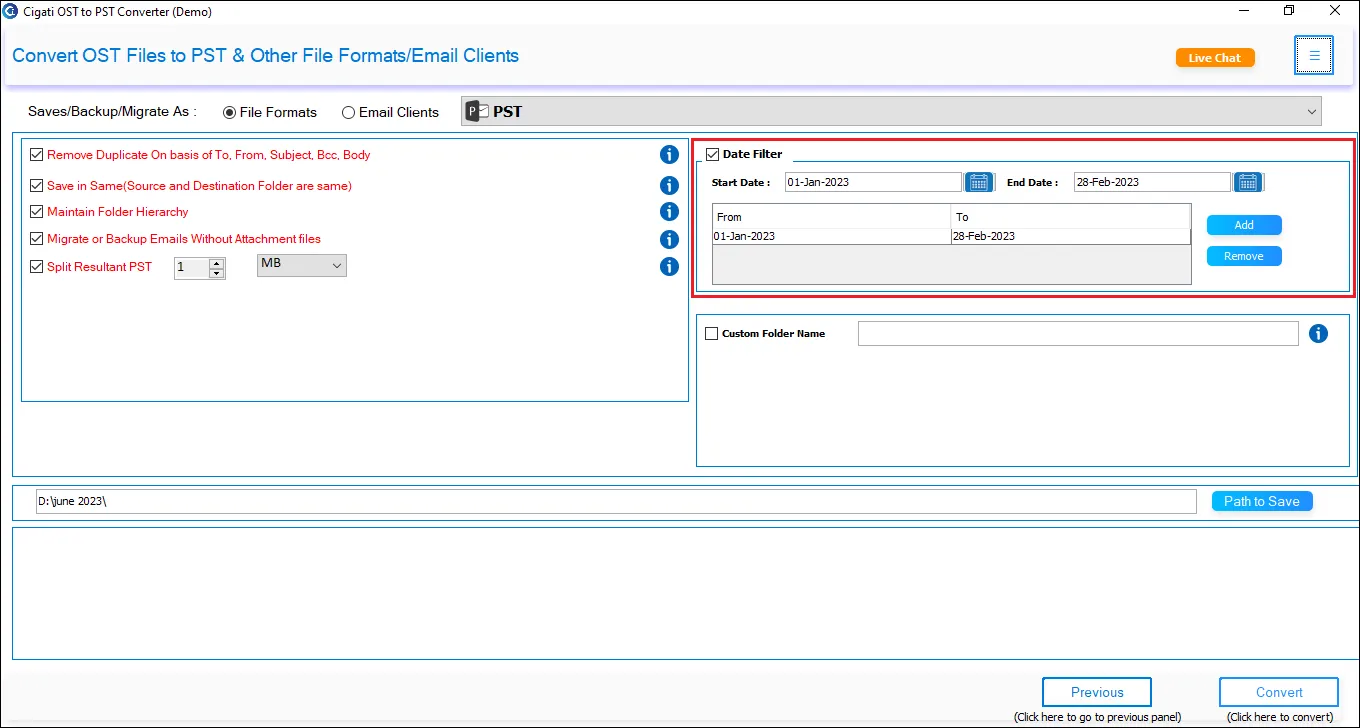The height and width of the screenshot is (728, 1360).
Task: Increase split size with up arrow
Action: click(x=216, y=263)
